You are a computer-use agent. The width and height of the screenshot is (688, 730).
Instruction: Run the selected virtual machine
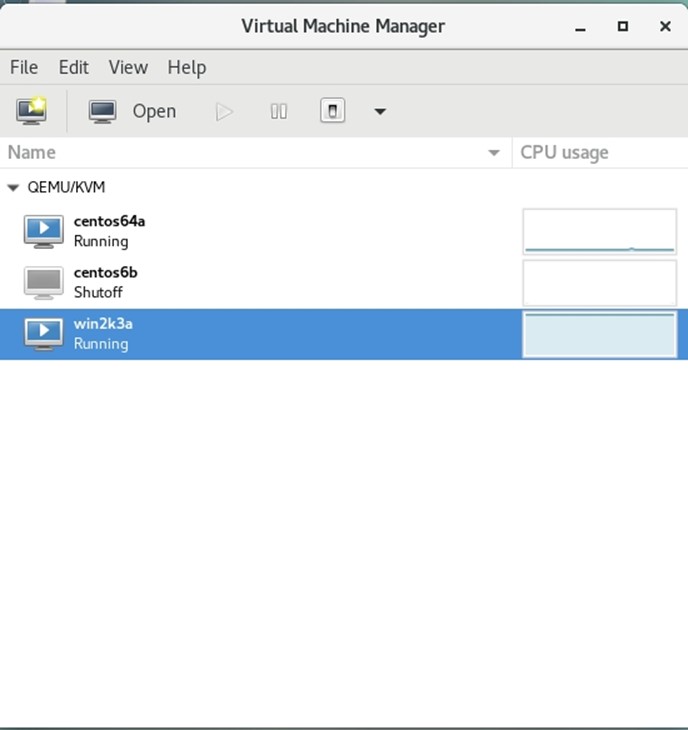coord(224,112)
